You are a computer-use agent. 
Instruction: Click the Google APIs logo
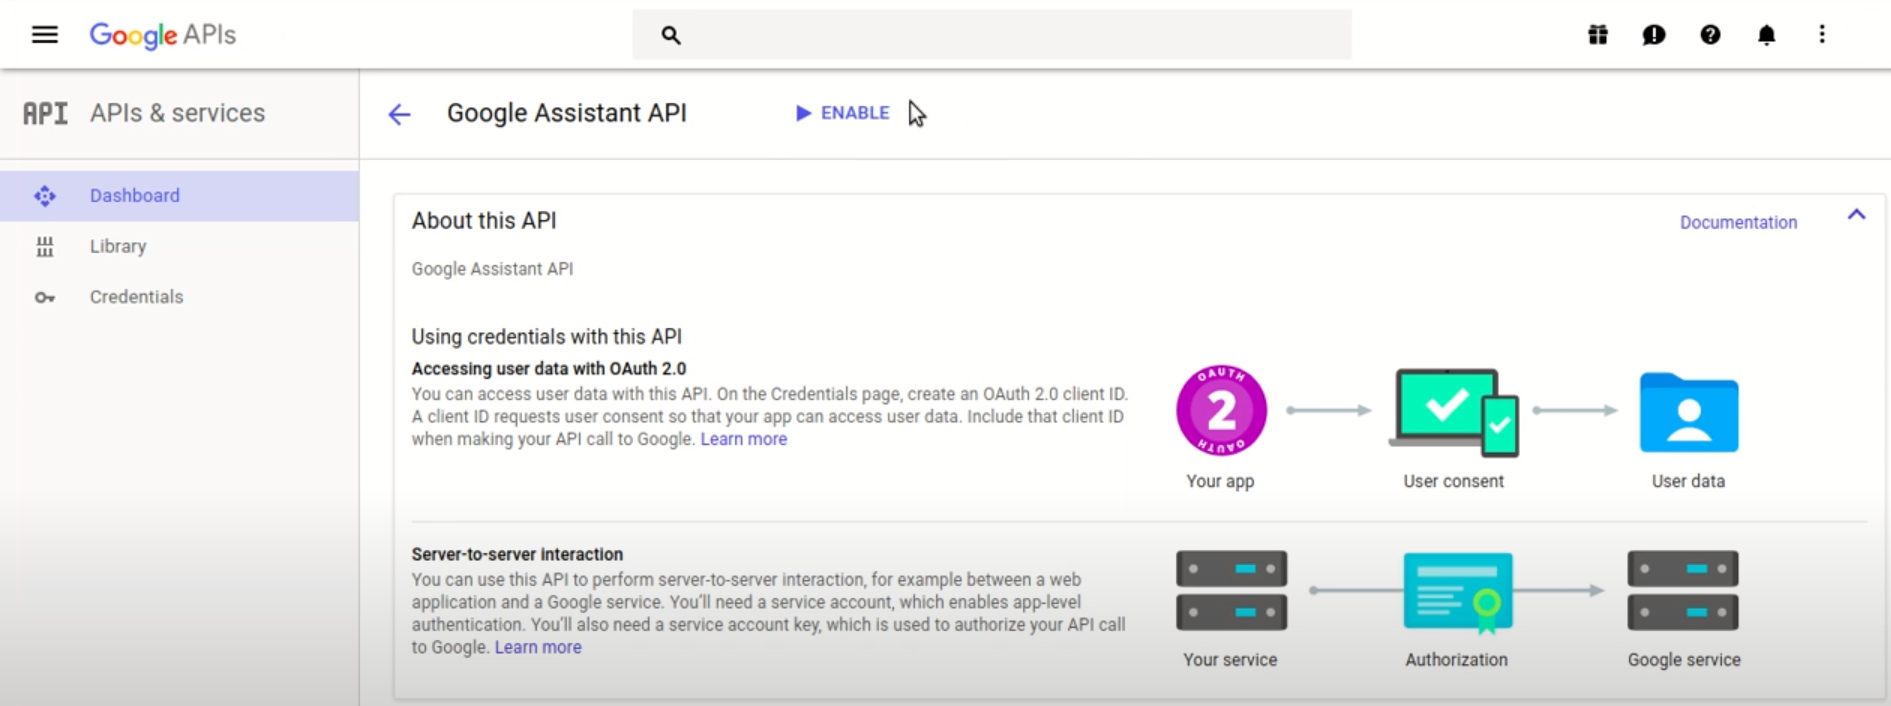coord(163,35)
